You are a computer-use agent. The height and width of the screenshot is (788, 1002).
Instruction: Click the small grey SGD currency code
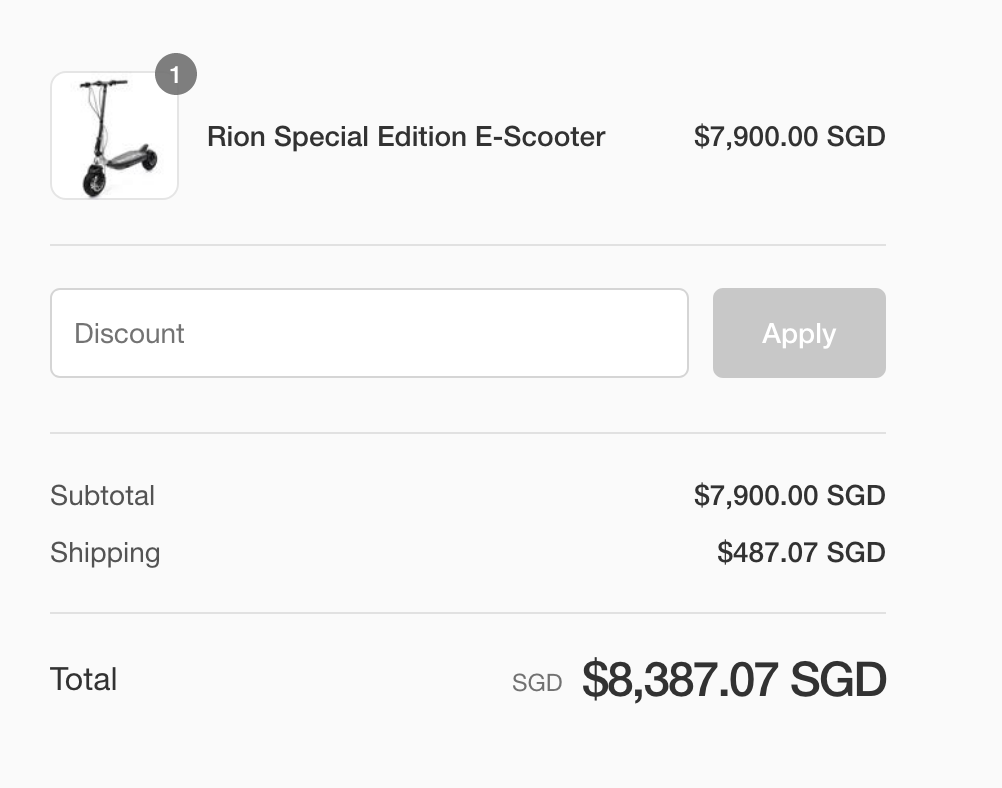[537, 683]
